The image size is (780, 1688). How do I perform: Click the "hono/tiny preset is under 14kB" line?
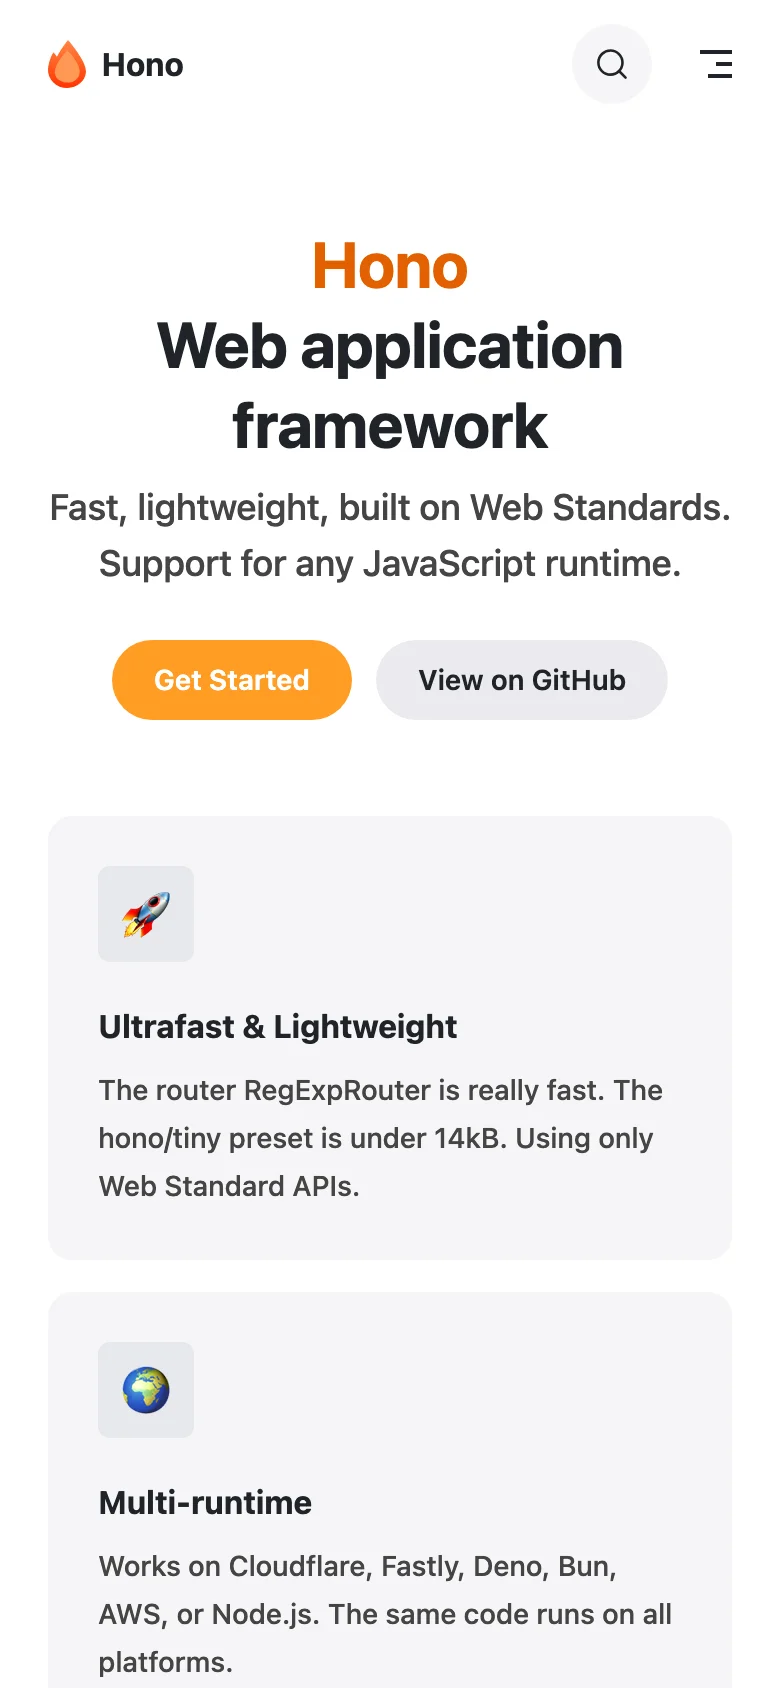pyautogui.click(x=376, y=1138)
